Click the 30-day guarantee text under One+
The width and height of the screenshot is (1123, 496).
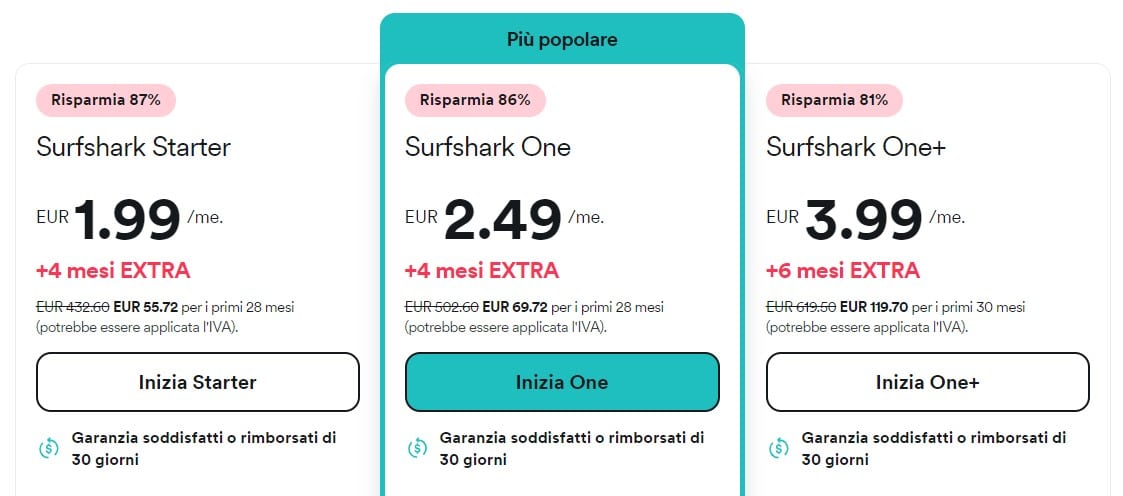[x=934, y=448]
